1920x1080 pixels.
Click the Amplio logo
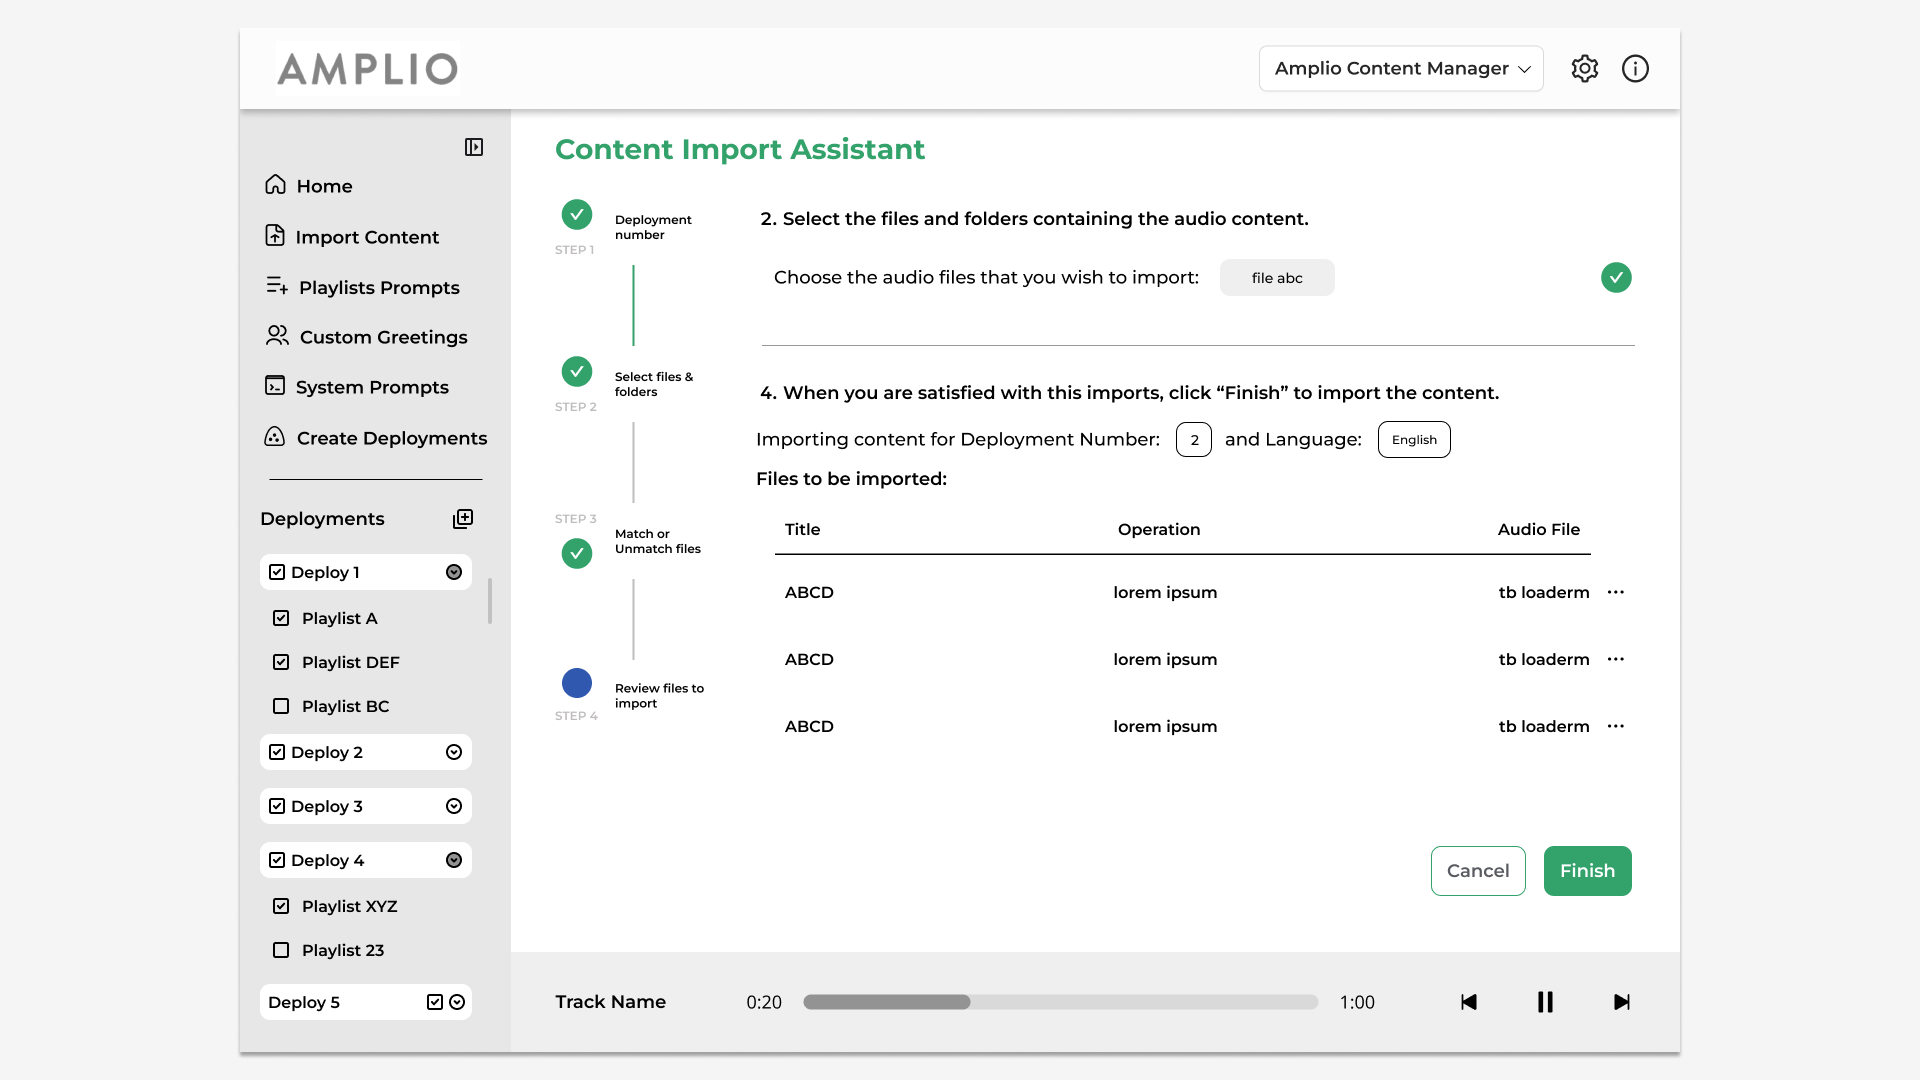point(367,69)
